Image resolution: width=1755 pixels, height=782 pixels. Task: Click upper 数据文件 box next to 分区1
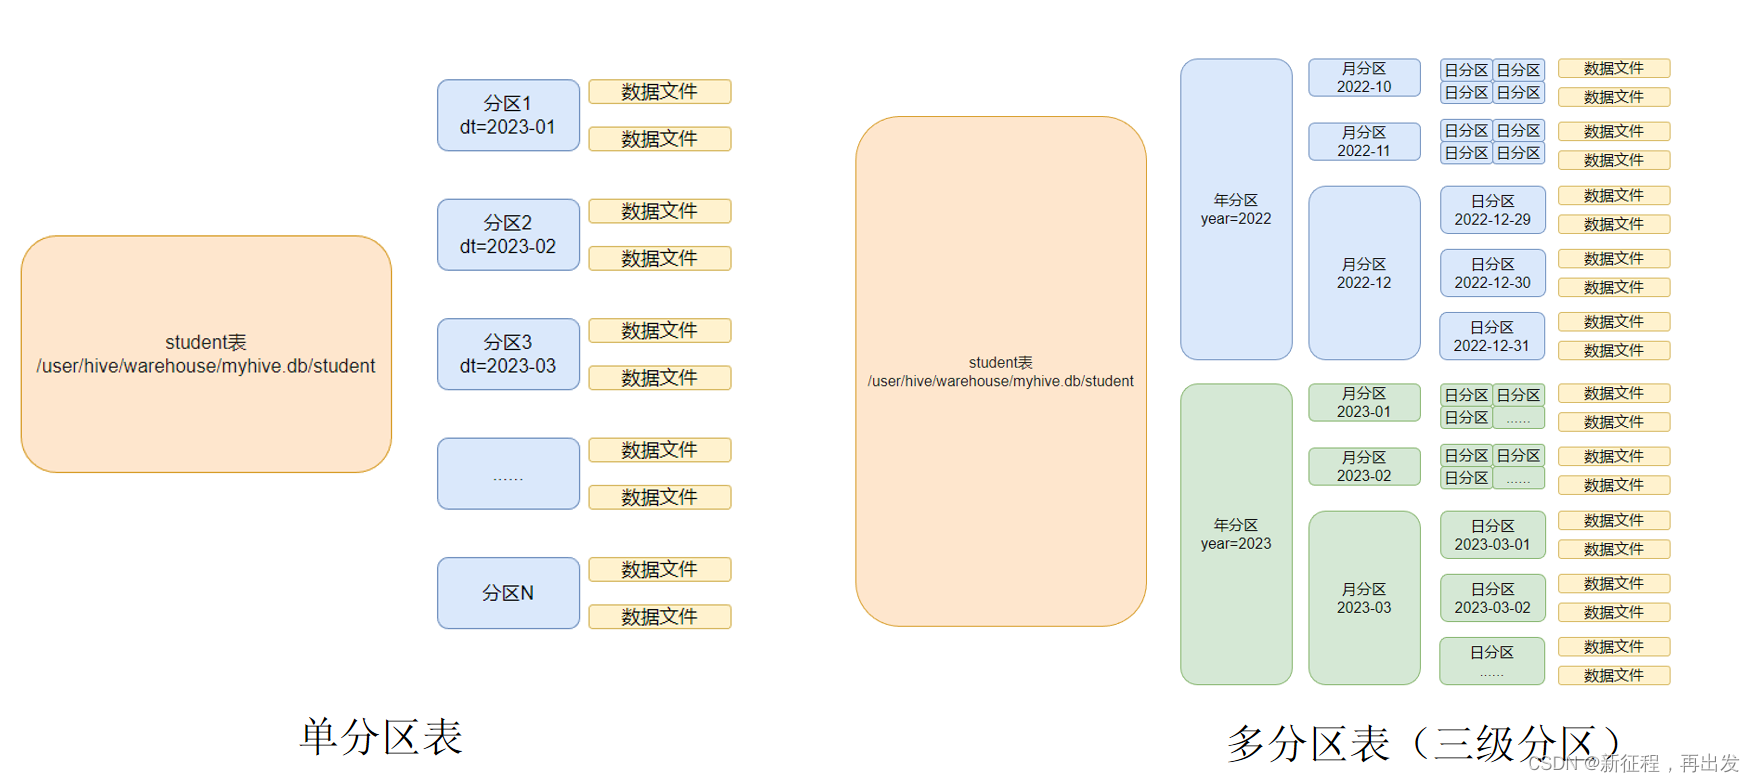(660, 91)
